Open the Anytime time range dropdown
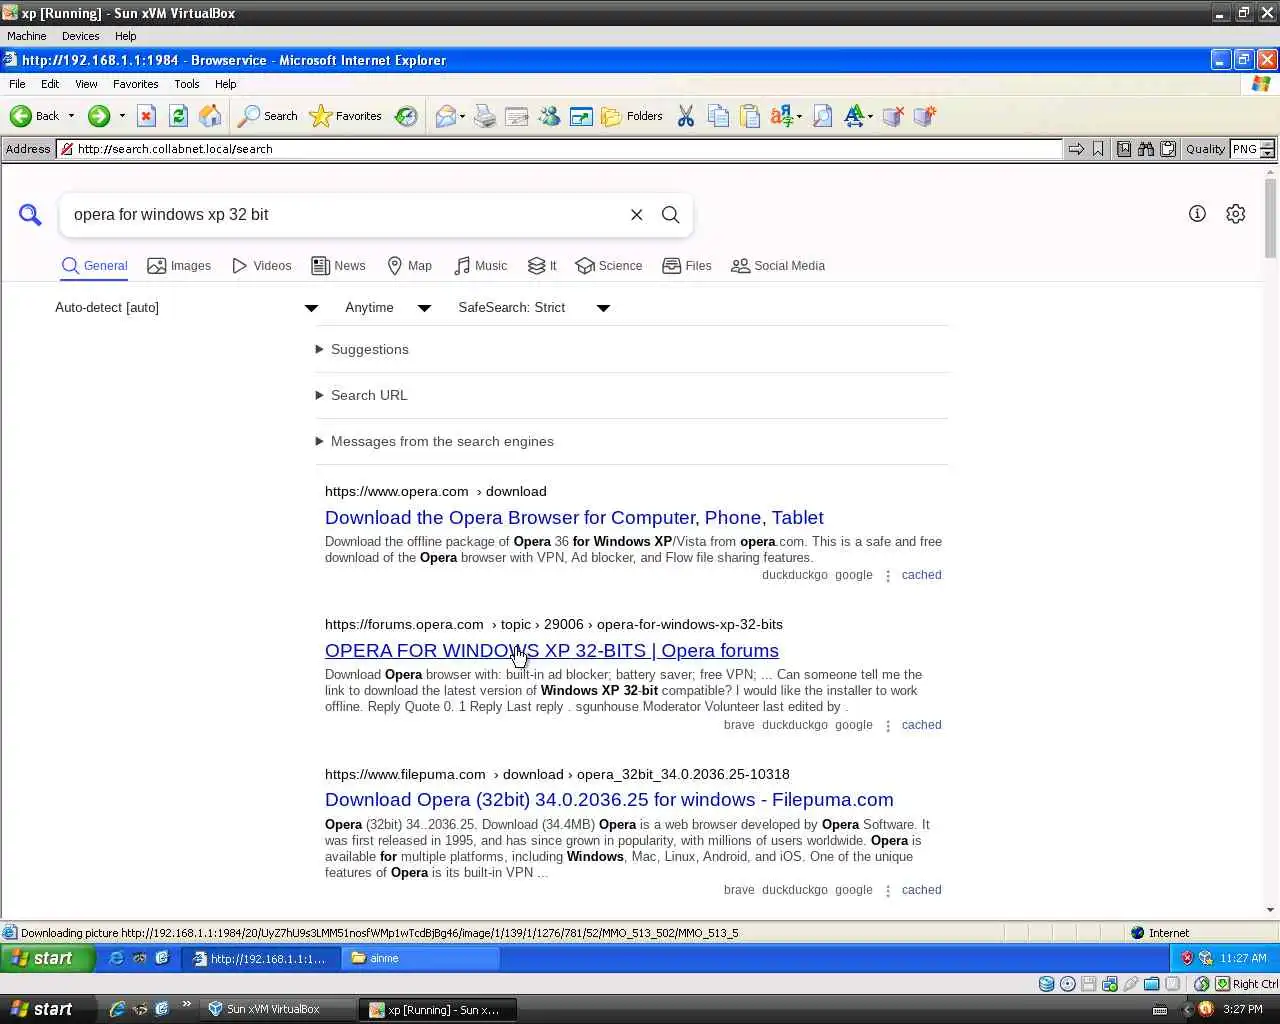Viewport: 1280px width, 1024px height. pos(387,308)
